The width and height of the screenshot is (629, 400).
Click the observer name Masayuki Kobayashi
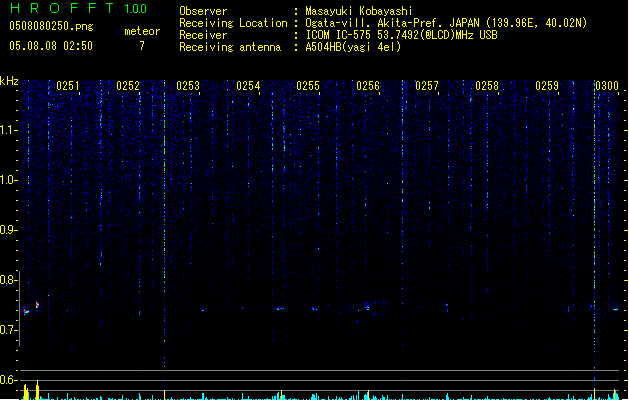click(x=359, y=11)
